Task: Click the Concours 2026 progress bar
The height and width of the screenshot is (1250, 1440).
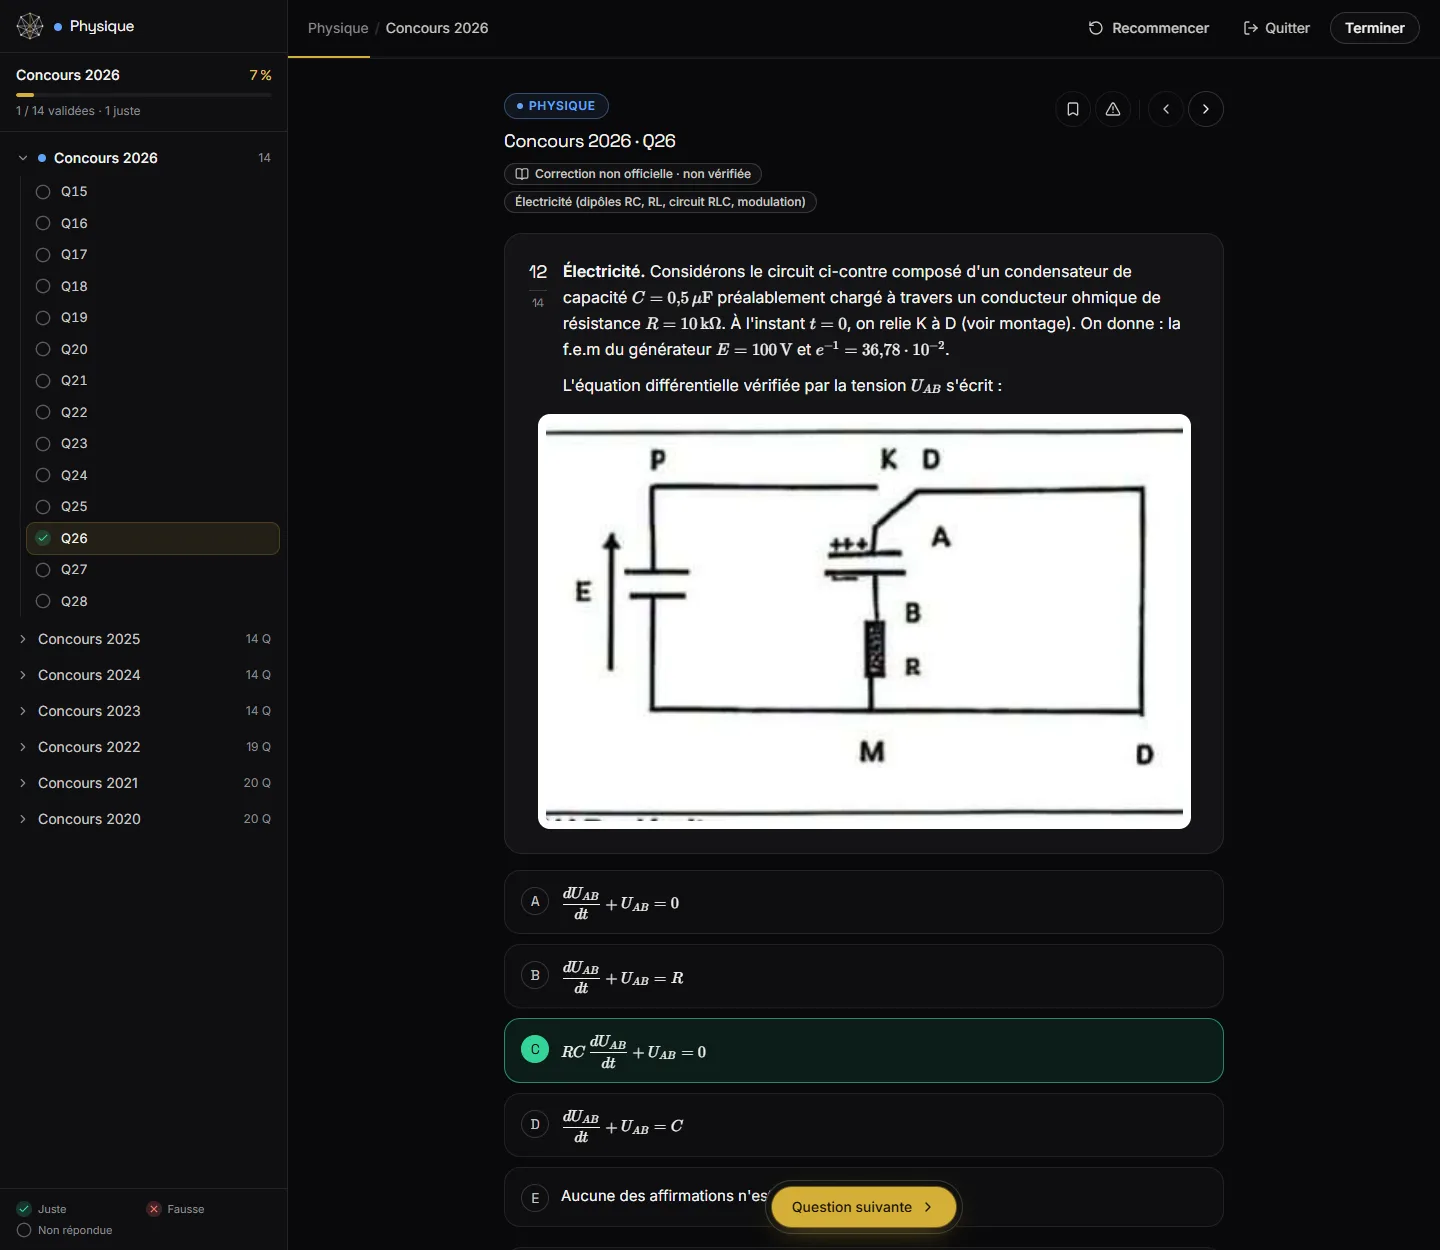Action: click(x=144, y=95)
